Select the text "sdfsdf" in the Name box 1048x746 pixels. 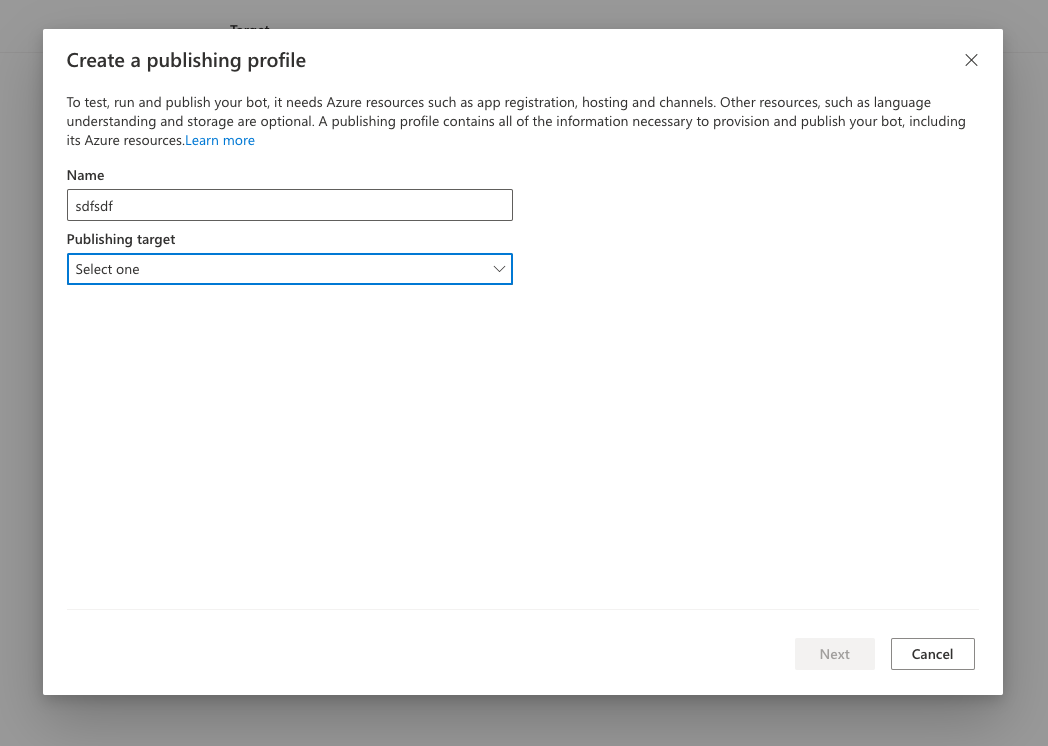point(93,205)
